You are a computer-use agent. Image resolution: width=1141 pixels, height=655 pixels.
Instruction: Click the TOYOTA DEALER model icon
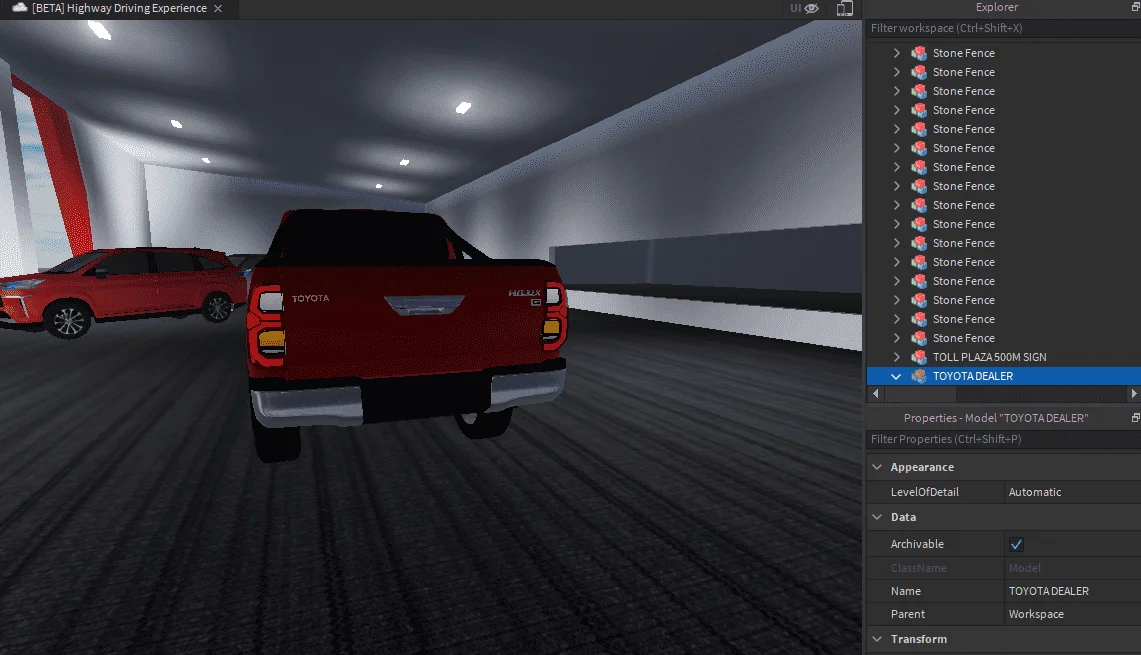click(x=919, y=376)
